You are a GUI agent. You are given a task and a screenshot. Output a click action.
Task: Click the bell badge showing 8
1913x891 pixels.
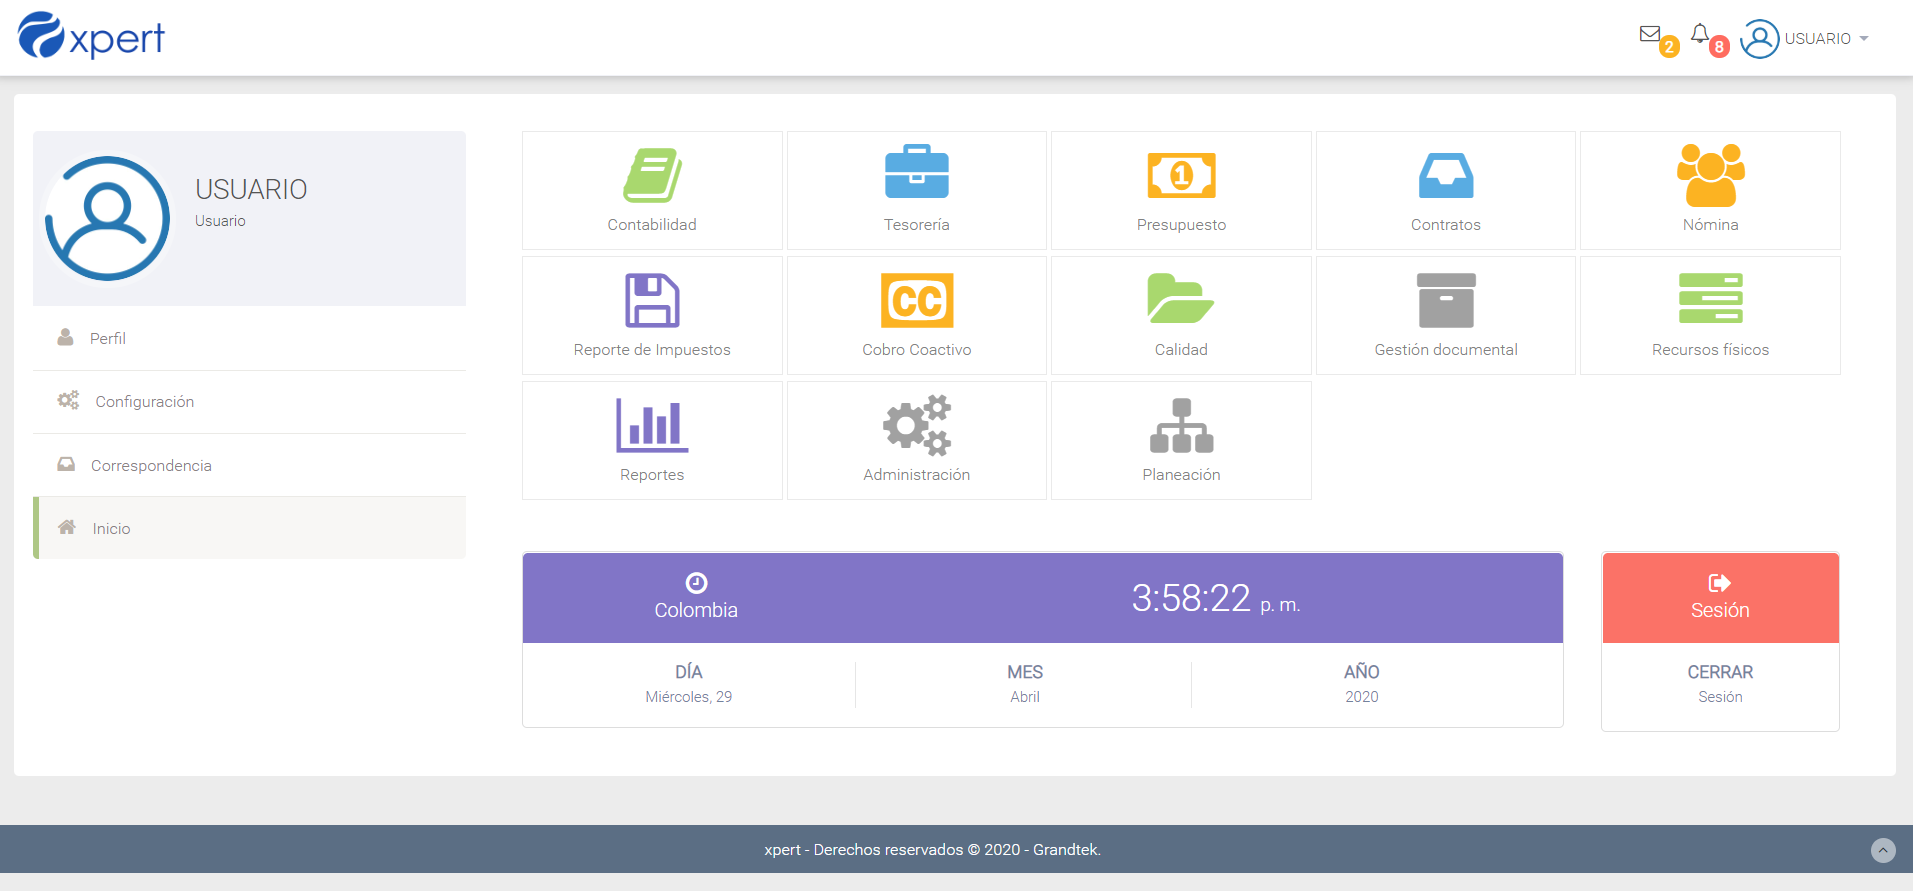coord(1719,47)
